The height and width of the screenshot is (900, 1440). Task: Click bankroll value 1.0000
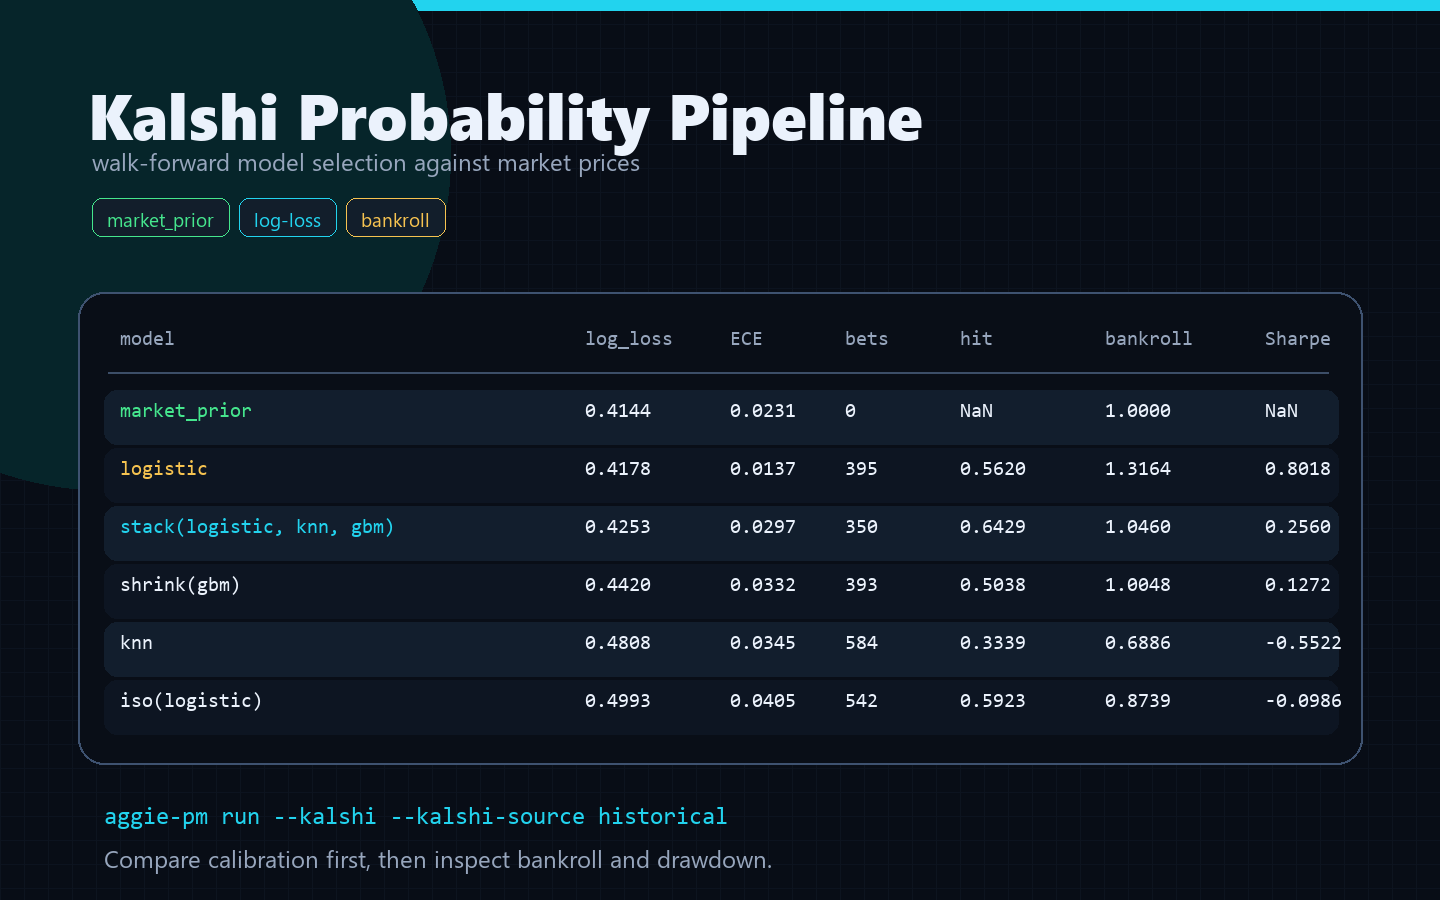click(1138, 411)
